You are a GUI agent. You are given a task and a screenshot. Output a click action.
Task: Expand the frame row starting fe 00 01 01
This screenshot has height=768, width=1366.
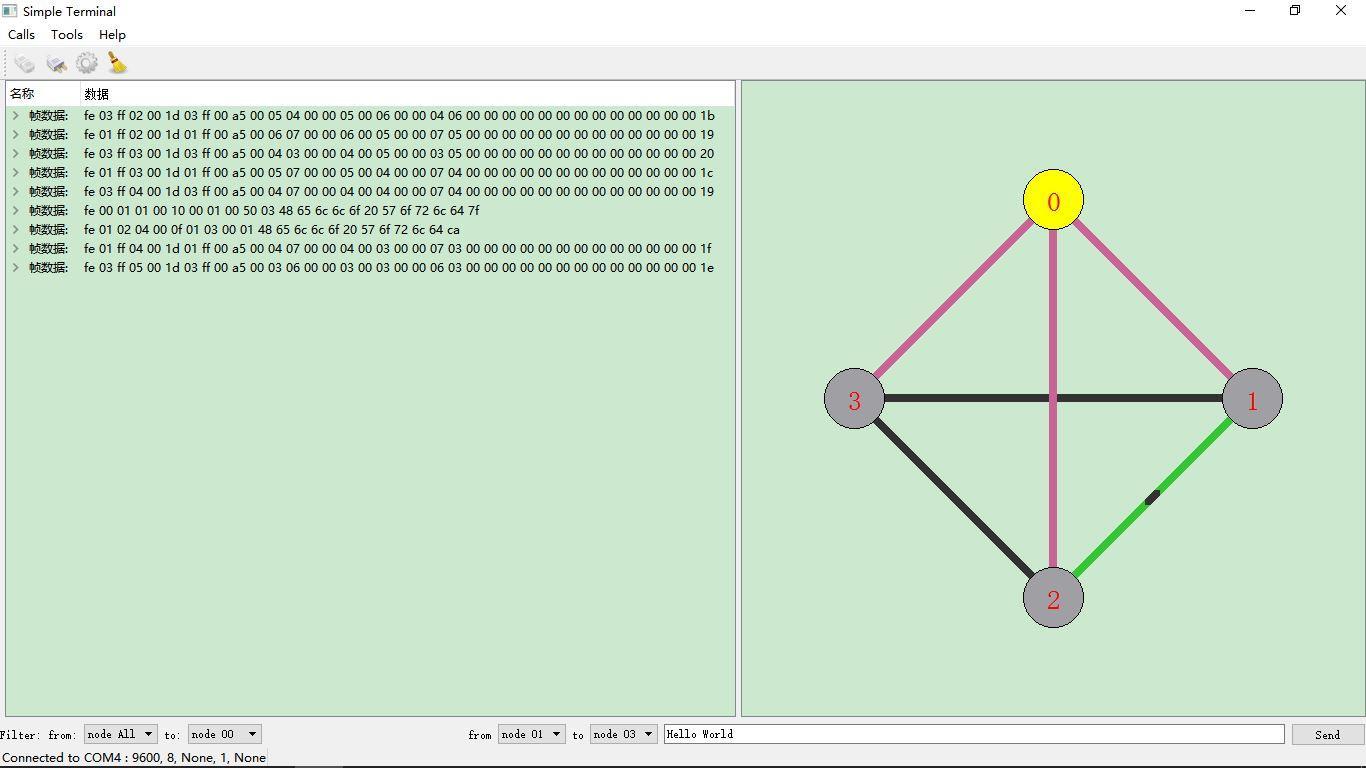pos(16,210)
